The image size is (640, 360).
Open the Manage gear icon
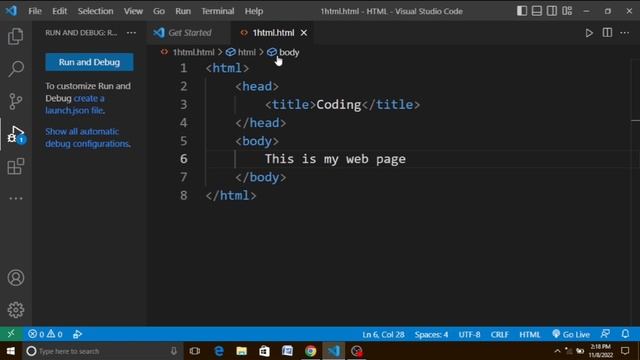click(16, 310)
